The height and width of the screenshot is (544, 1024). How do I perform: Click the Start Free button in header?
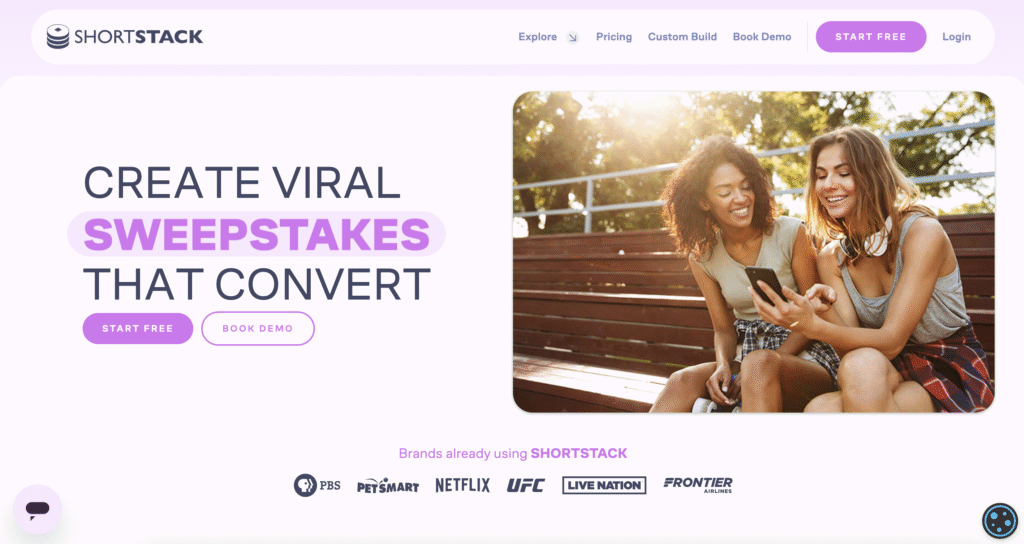point(871,37)
